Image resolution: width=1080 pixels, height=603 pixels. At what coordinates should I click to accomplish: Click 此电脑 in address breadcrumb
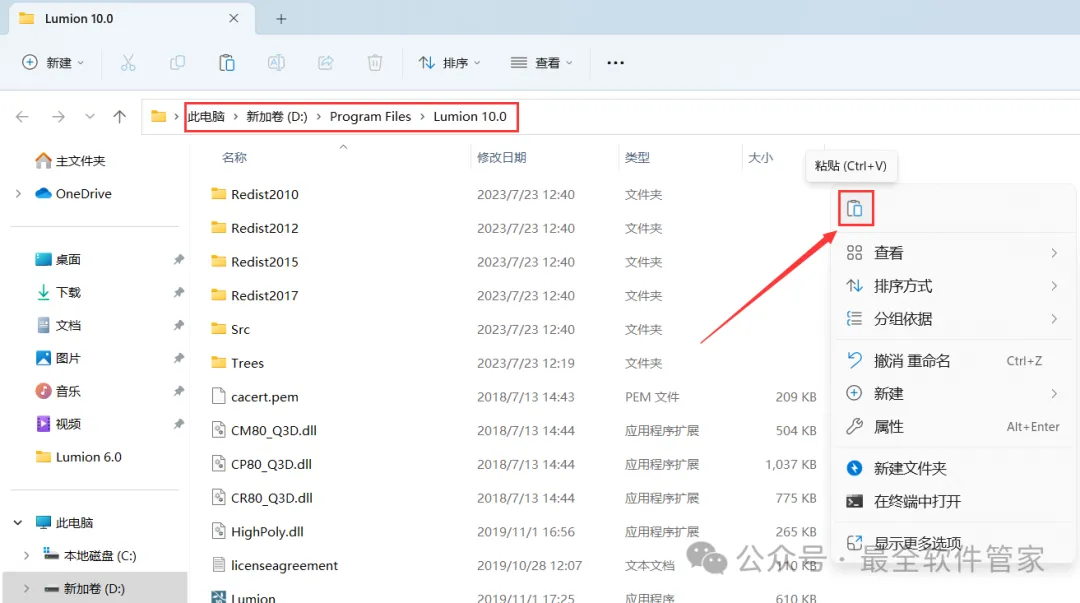[207, 116]
